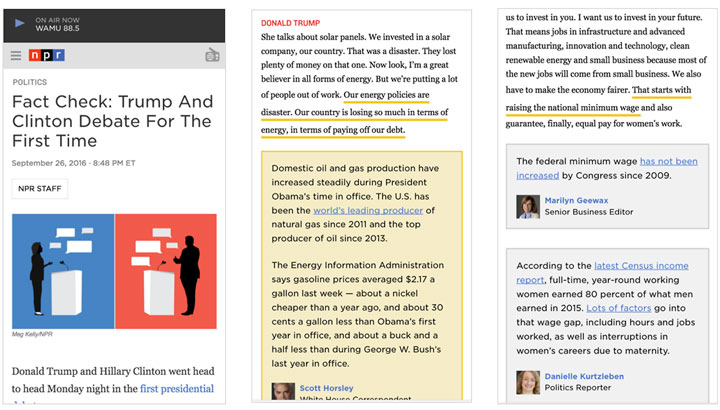View Danielle Kurtzleben's author profile
The image size is (720, 410).
point(584,376)
